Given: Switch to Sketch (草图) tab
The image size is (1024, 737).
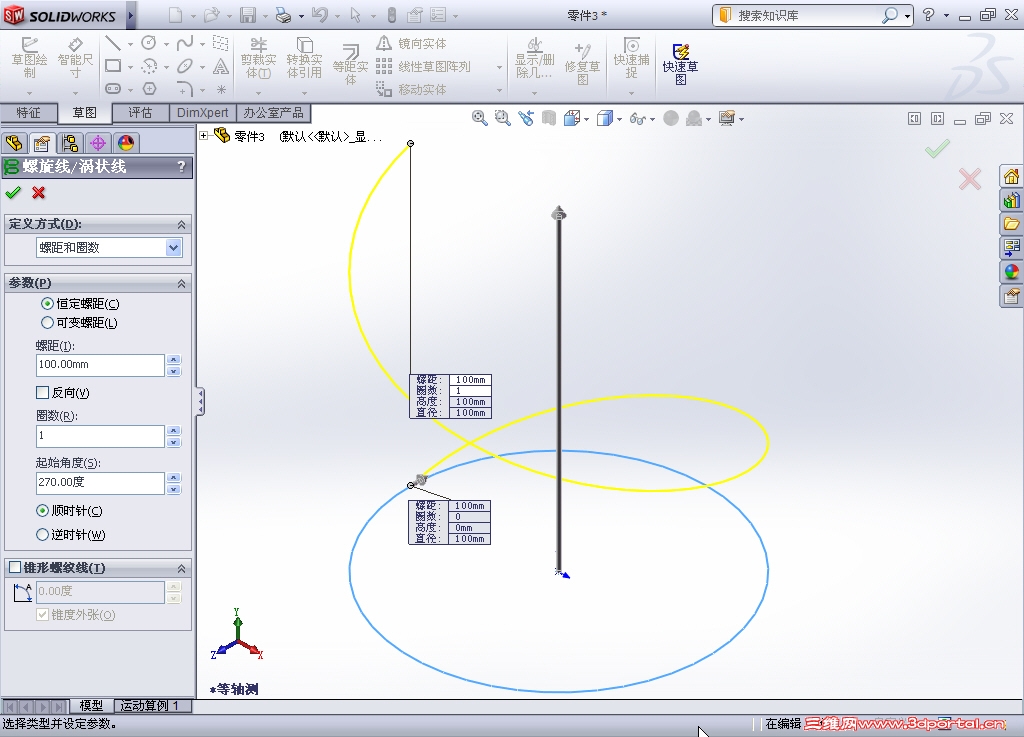Looking at the screenshot, I should (x=84, y=113).
